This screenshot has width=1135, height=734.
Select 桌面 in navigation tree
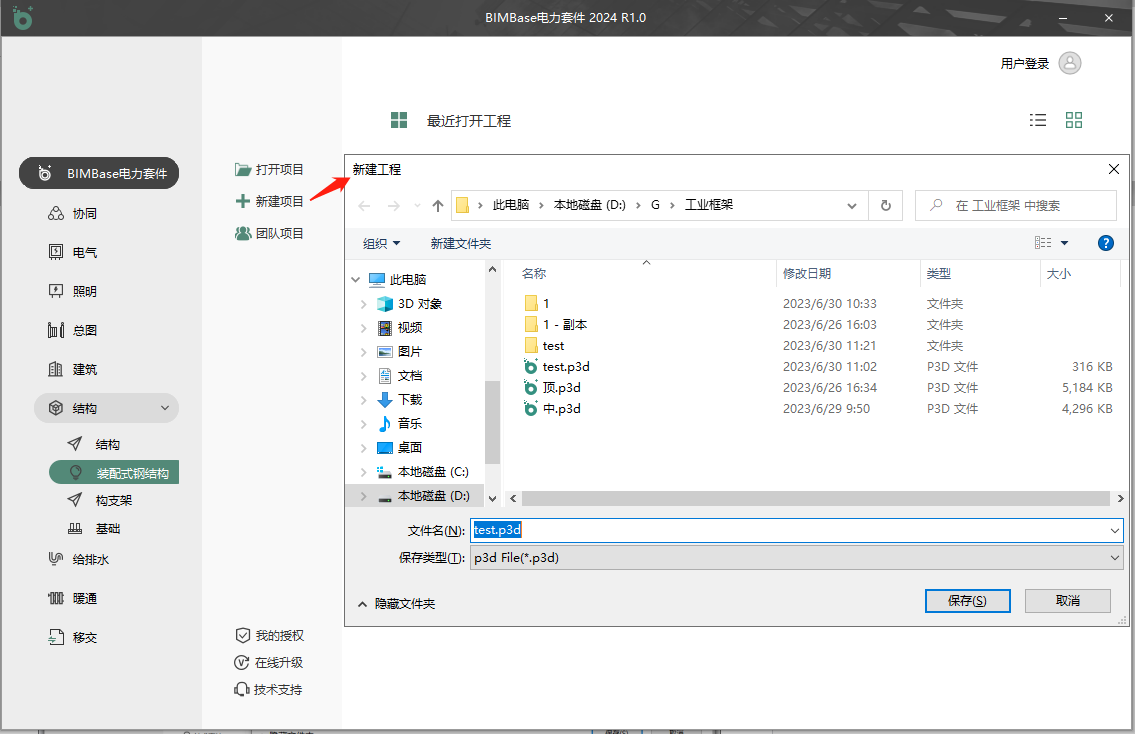point(410,447)
